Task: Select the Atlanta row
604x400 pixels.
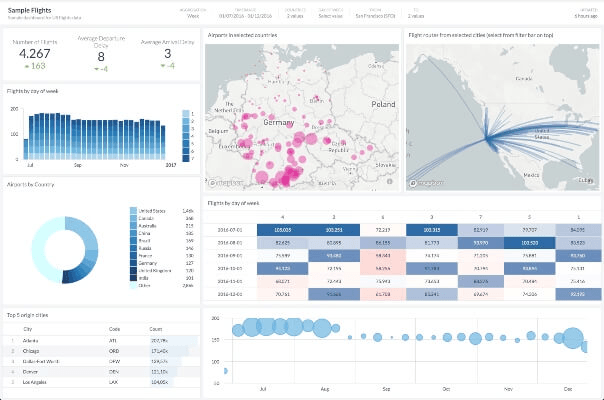Action: click(x=101, y=341)
